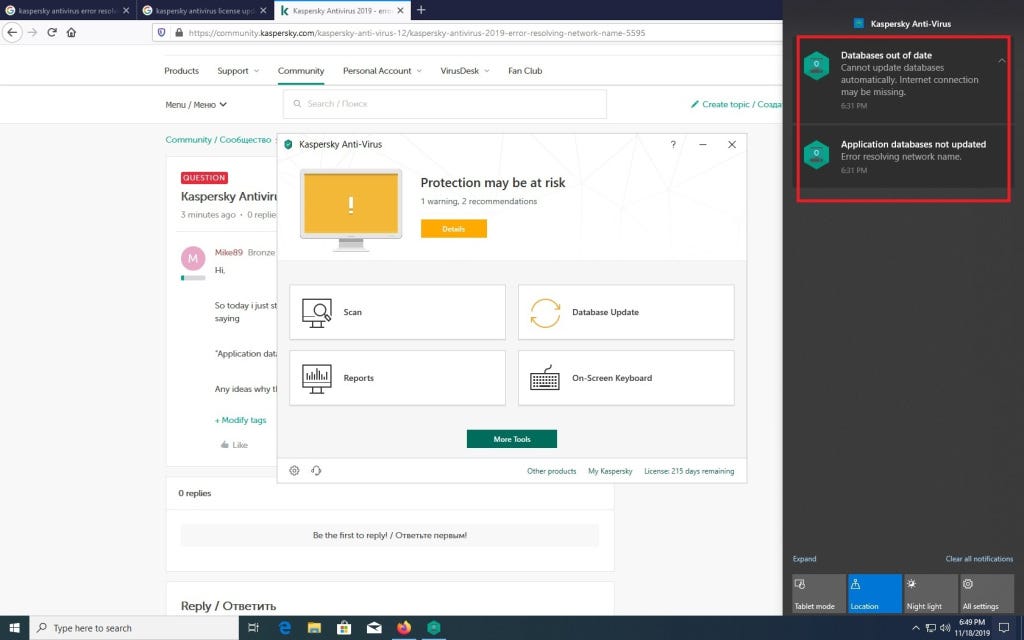Show hidden system tray icons

(916, 628)
